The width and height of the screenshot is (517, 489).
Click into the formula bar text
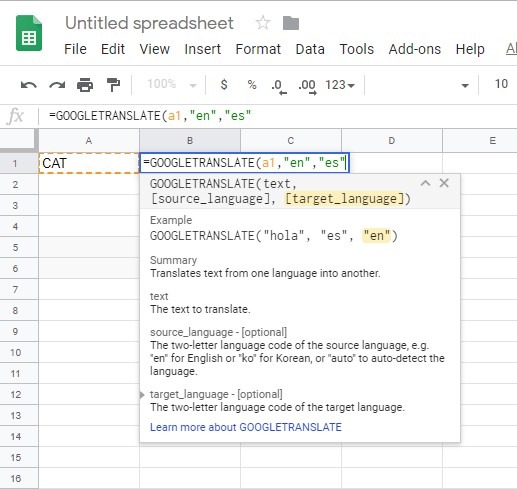(150, 116)
